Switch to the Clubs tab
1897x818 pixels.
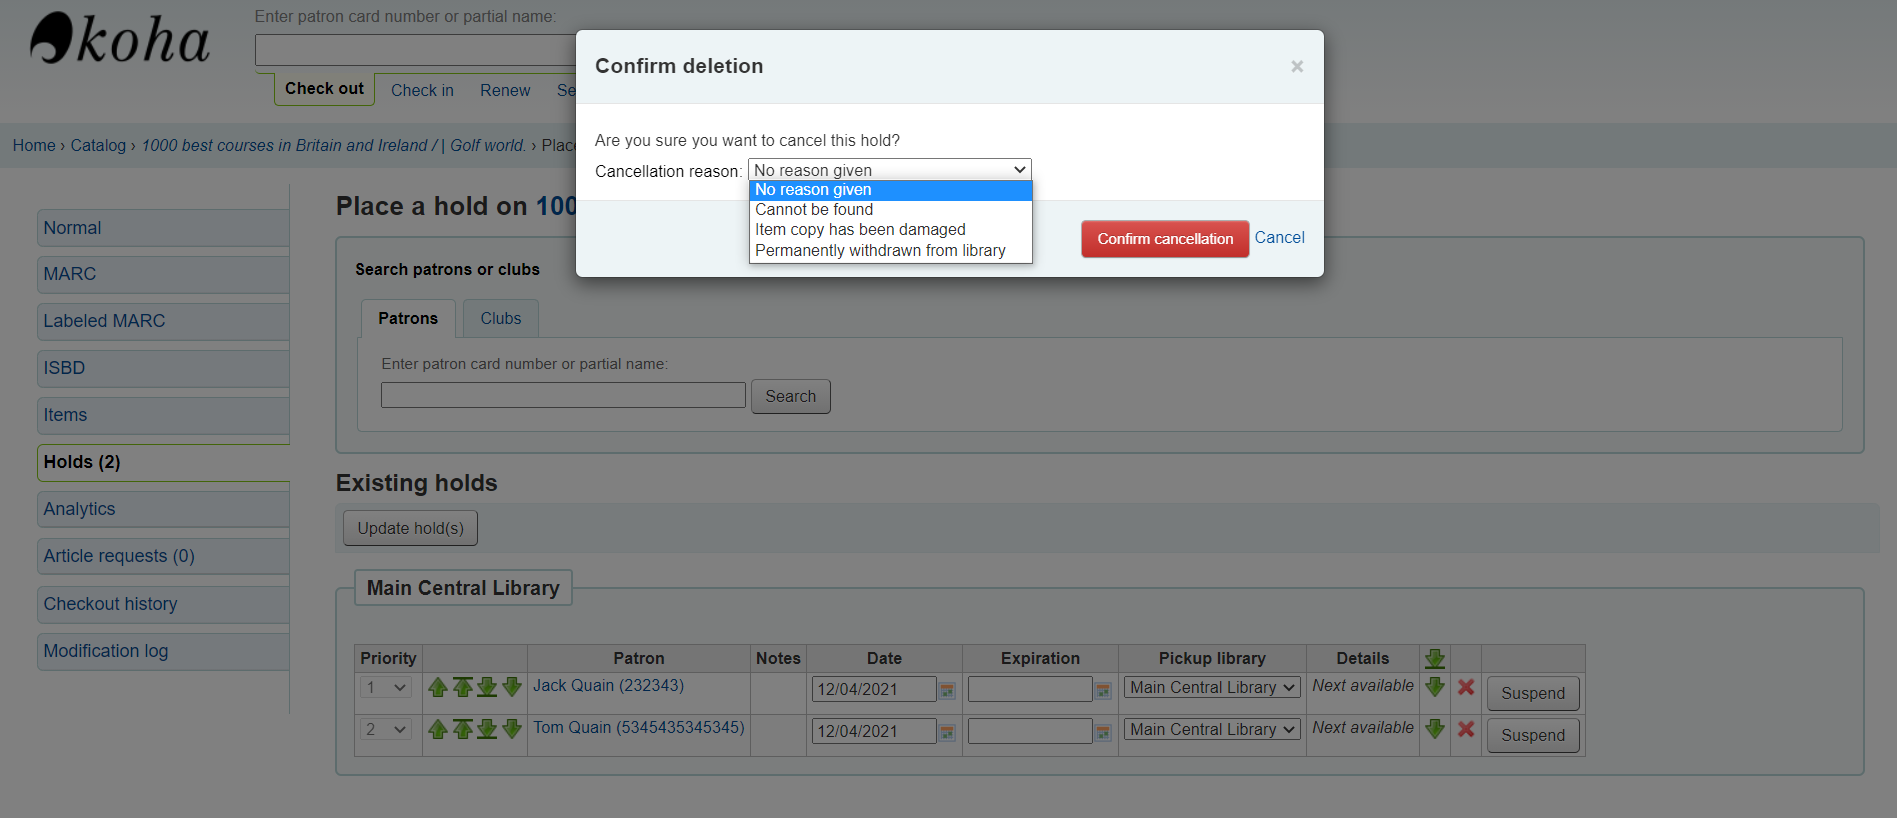pyautogui.click(x=500, y=318)
